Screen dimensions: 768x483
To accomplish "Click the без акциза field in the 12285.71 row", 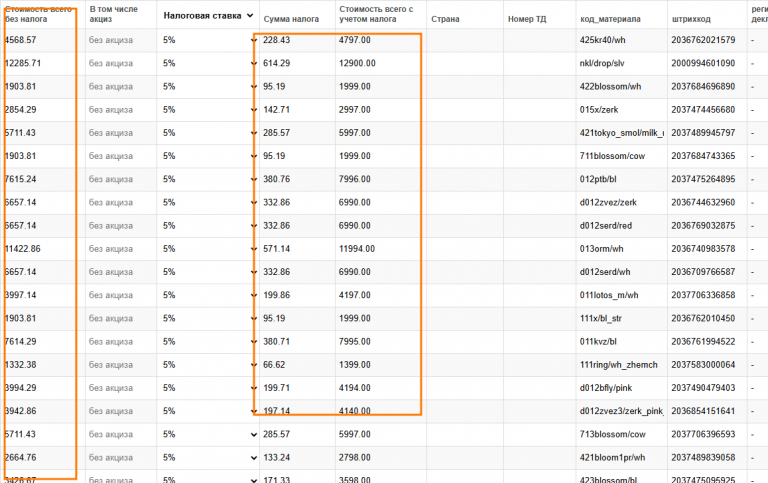I will coord(110,63).
